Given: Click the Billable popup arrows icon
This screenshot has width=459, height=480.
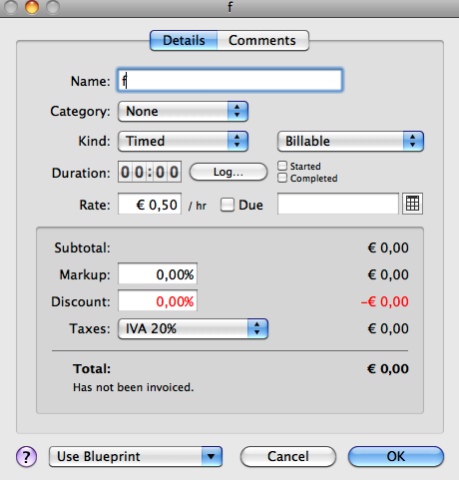Looking at the screenshot, I should coord(413,141).
